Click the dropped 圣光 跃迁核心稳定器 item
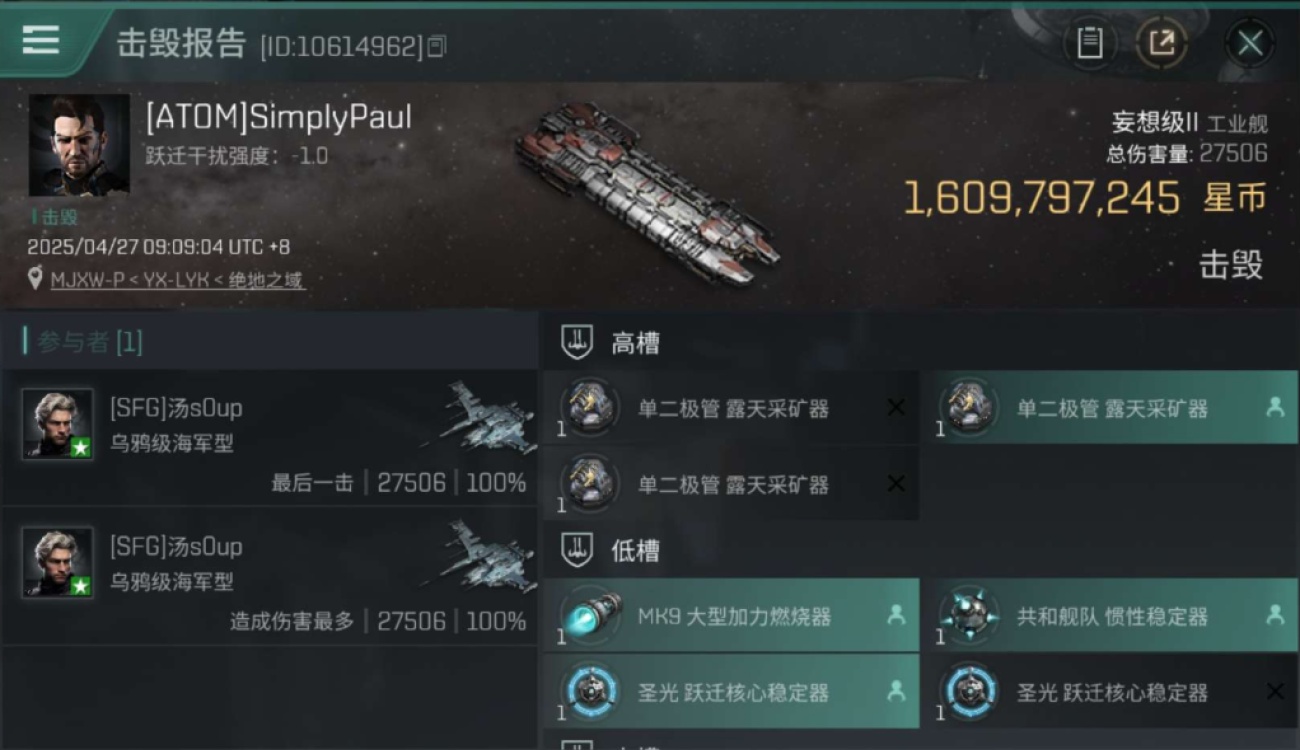 [731, 692]
